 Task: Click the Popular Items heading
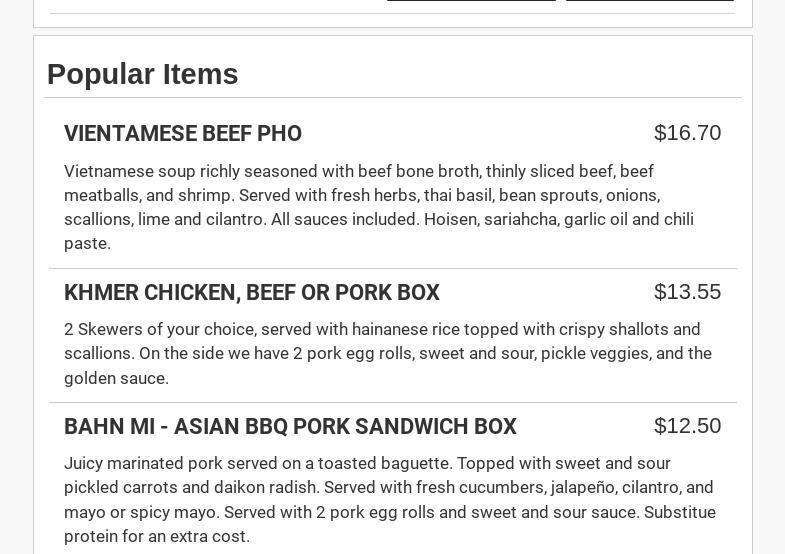click(x=143, y=74)
